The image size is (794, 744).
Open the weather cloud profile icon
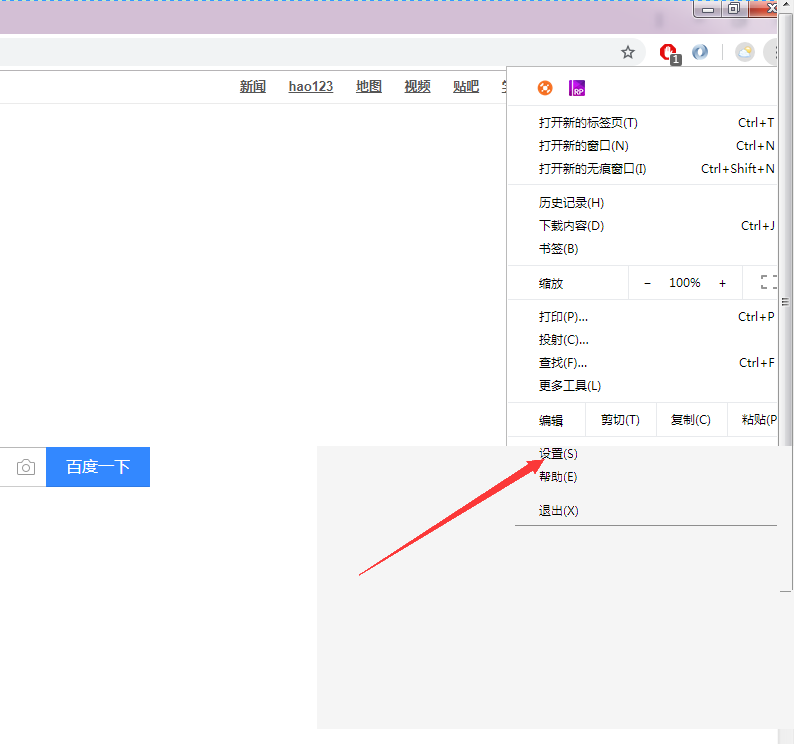coord(745,52)
